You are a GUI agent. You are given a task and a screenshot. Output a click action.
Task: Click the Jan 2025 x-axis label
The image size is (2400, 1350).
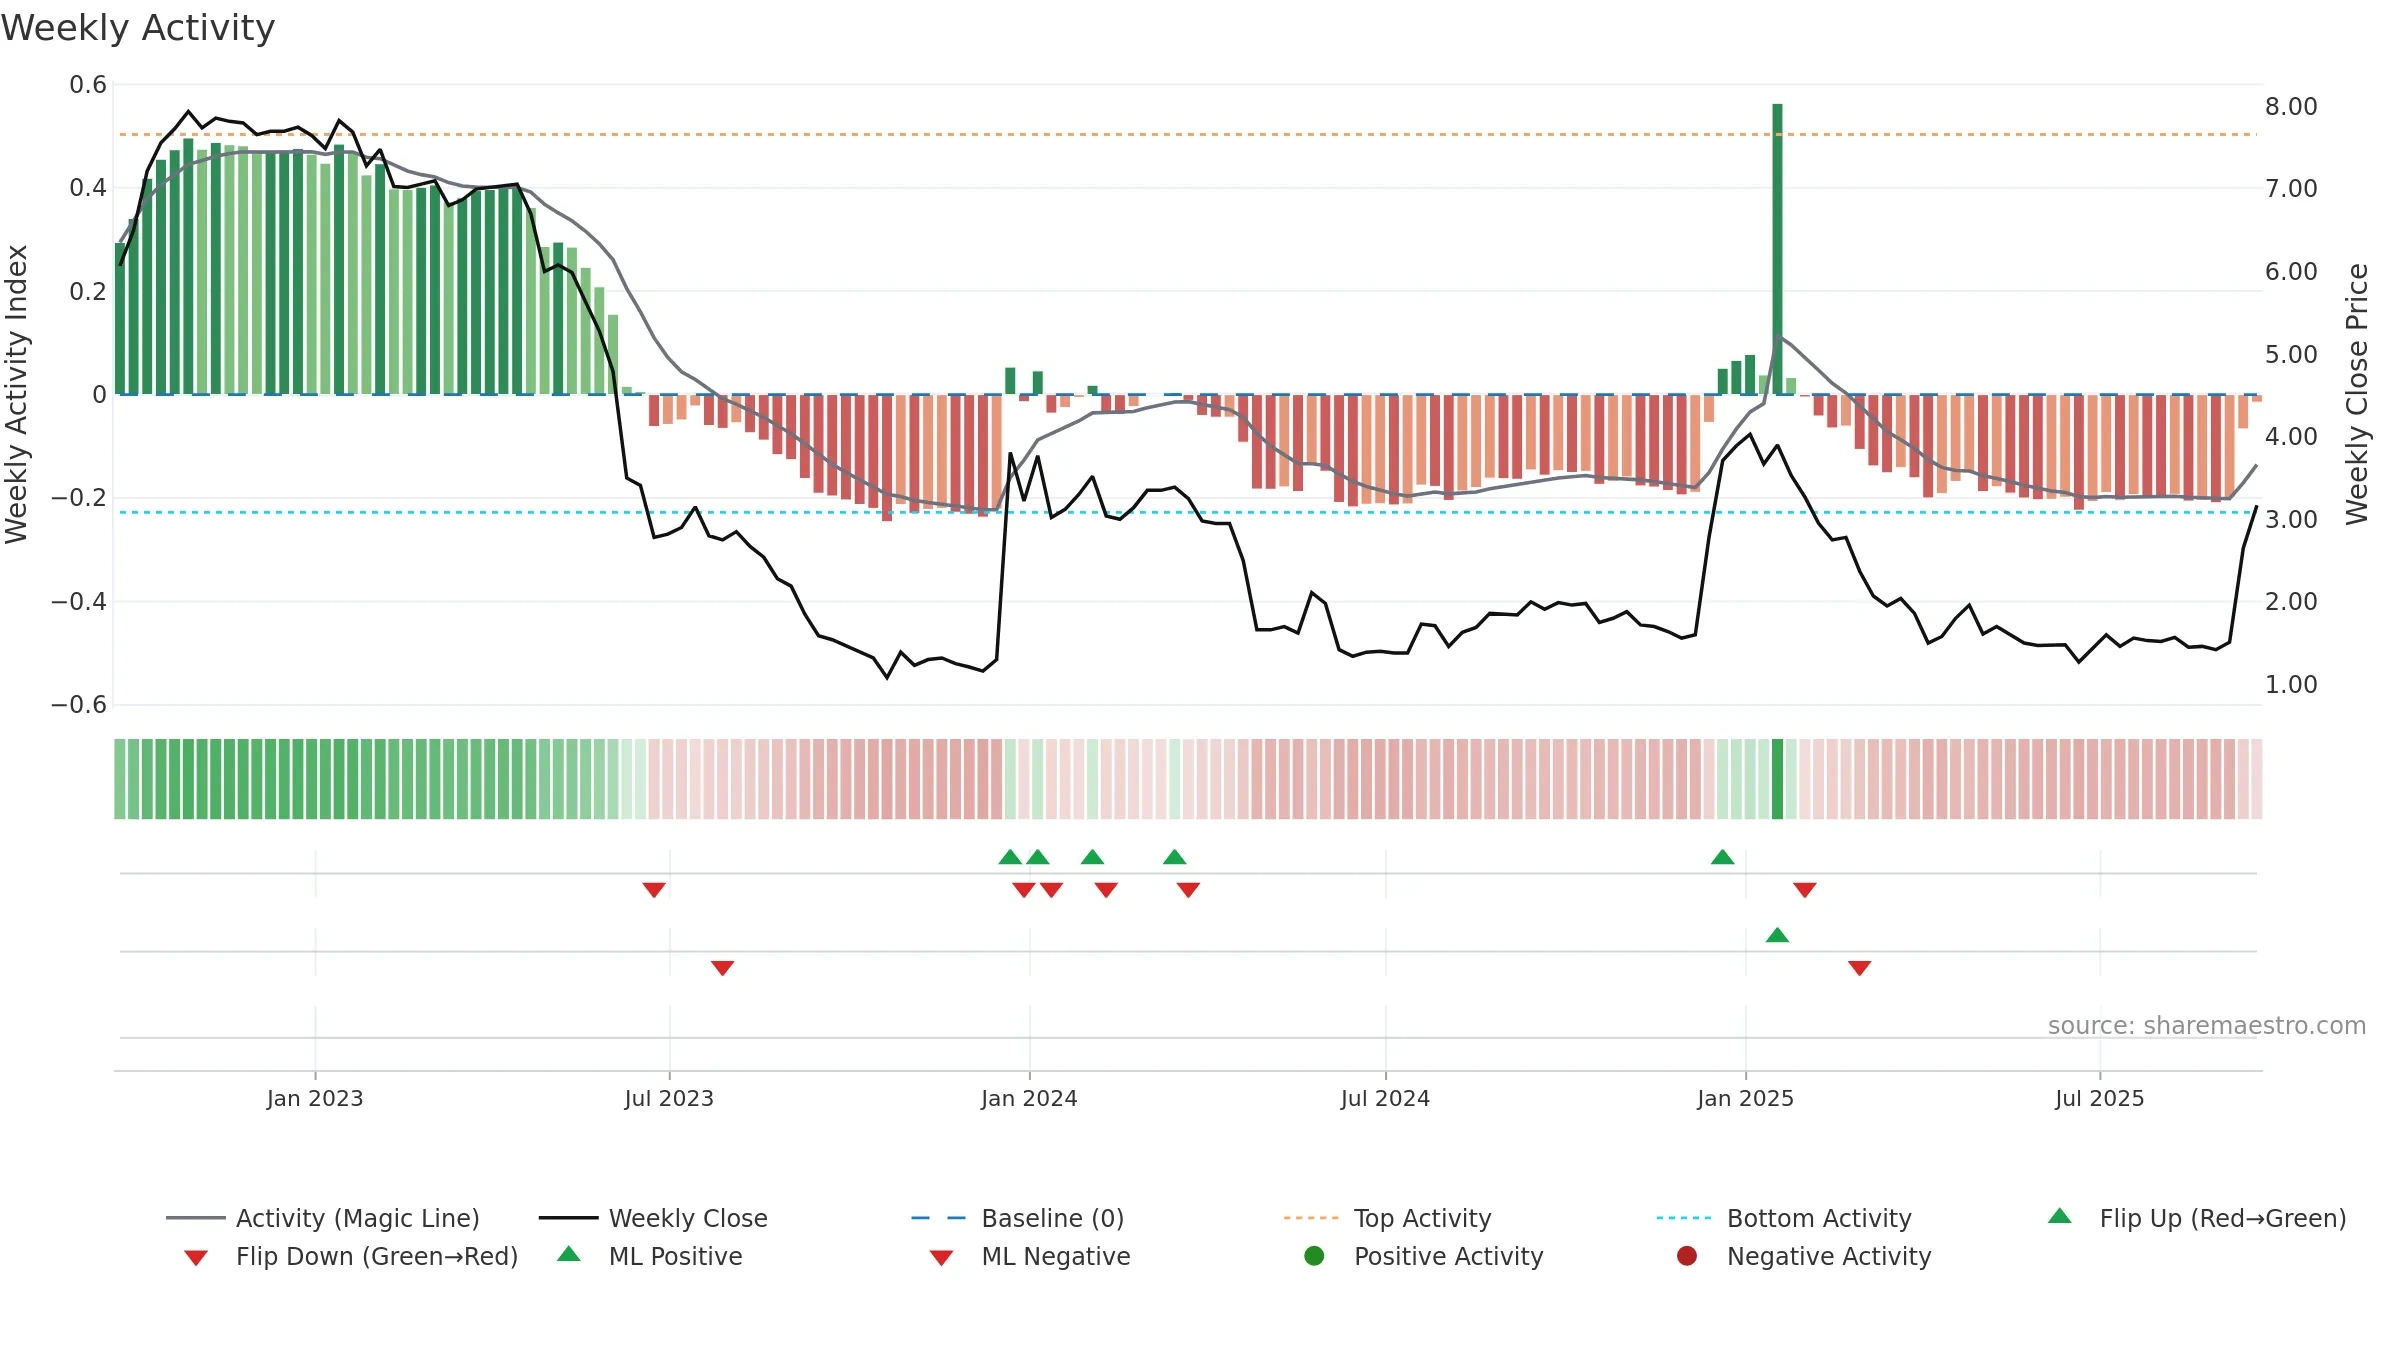click(1745, 1098)
